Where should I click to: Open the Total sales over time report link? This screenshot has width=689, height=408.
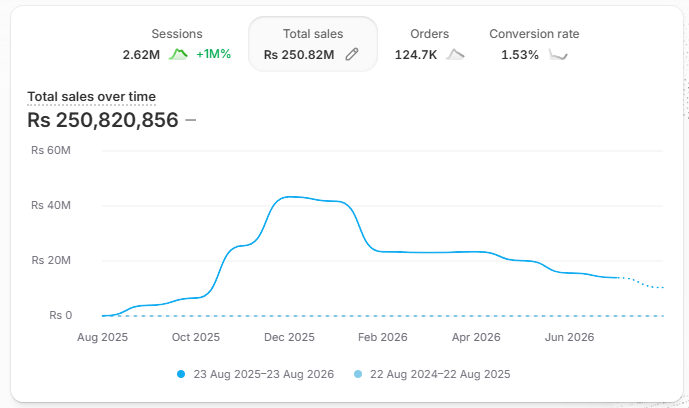(91, 97)
